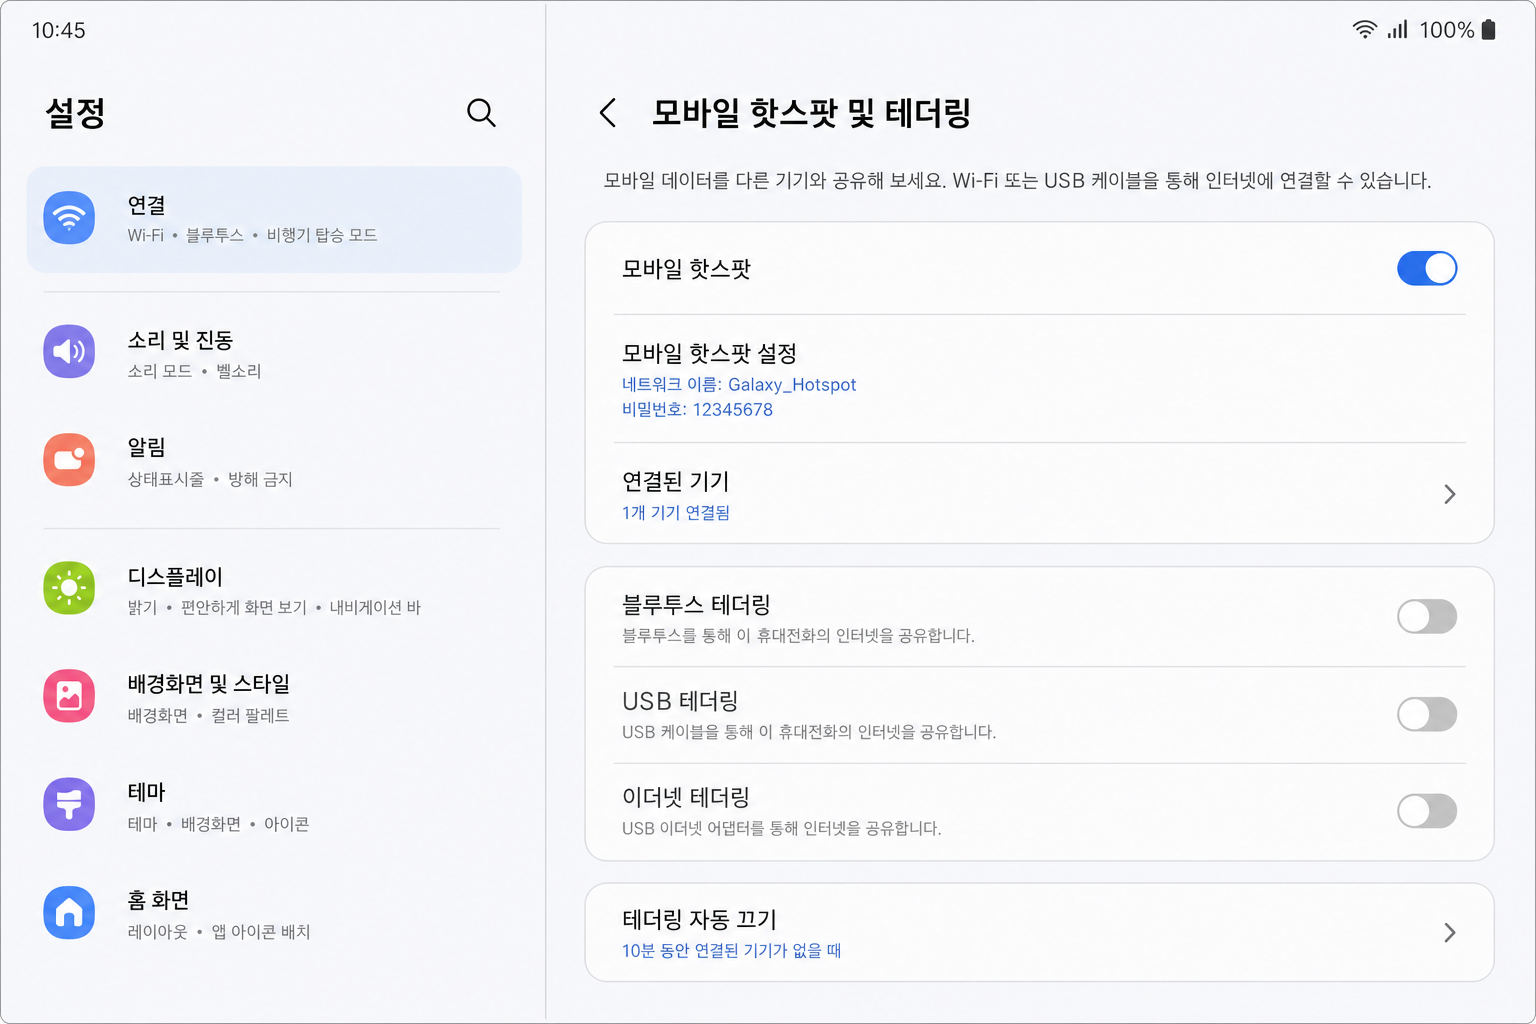Screen dimensions: 1536x1024
Task: Click the speaker icon for 소리 및 진동
Action: click(69, 352)
